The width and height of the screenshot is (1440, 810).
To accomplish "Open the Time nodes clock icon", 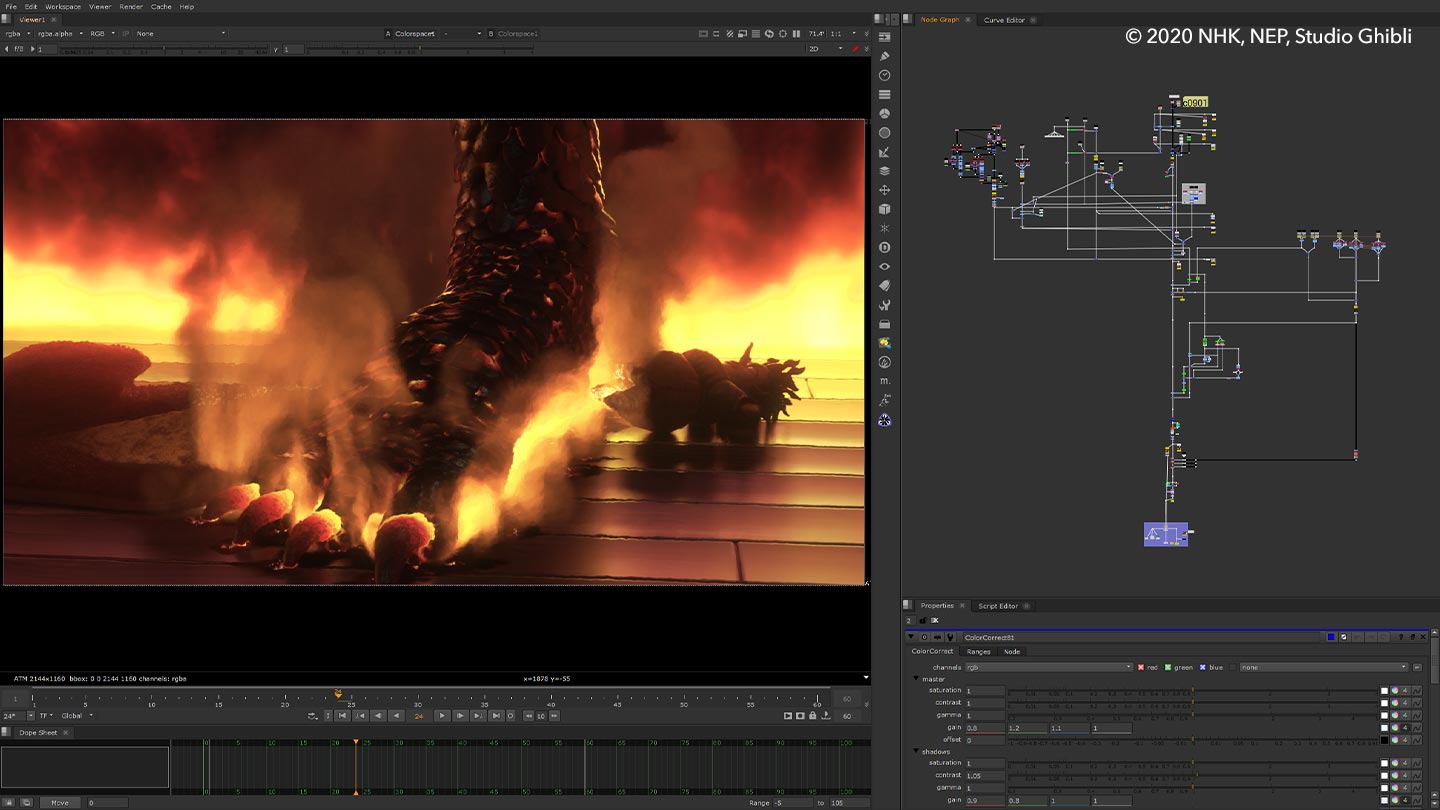I will point(885,75).
